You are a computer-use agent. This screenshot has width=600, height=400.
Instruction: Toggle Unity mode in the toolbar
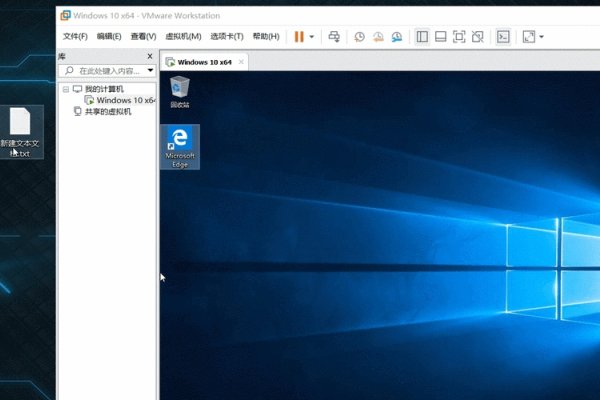[478, 37]
